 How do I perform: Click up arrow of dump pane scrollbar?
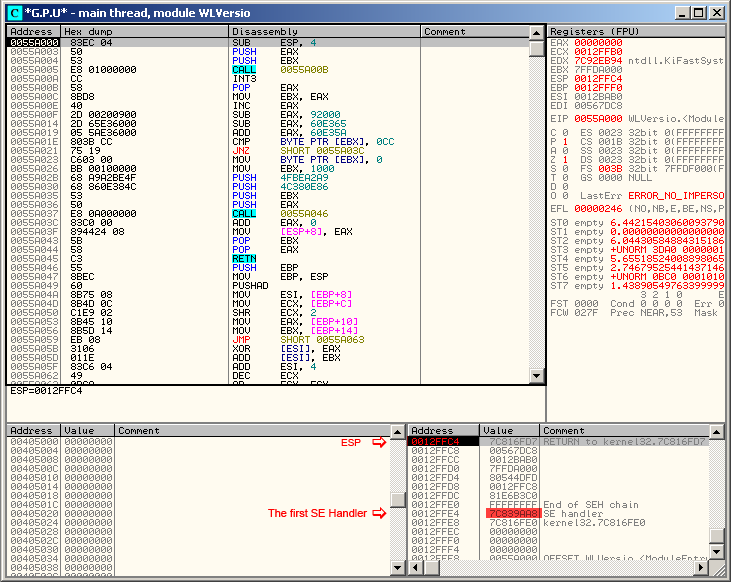point(397,432)
